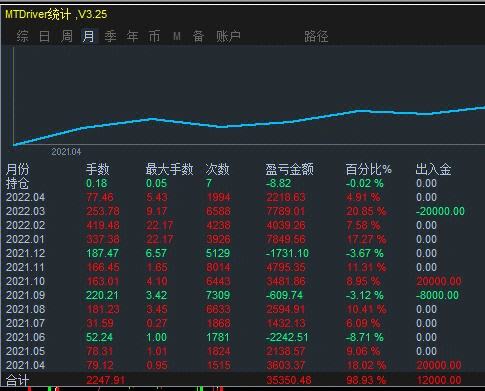The height and width of the screenshot is (391, 485).
Task: Open the 年 yearly statistics tab
Action: point(133,36)
